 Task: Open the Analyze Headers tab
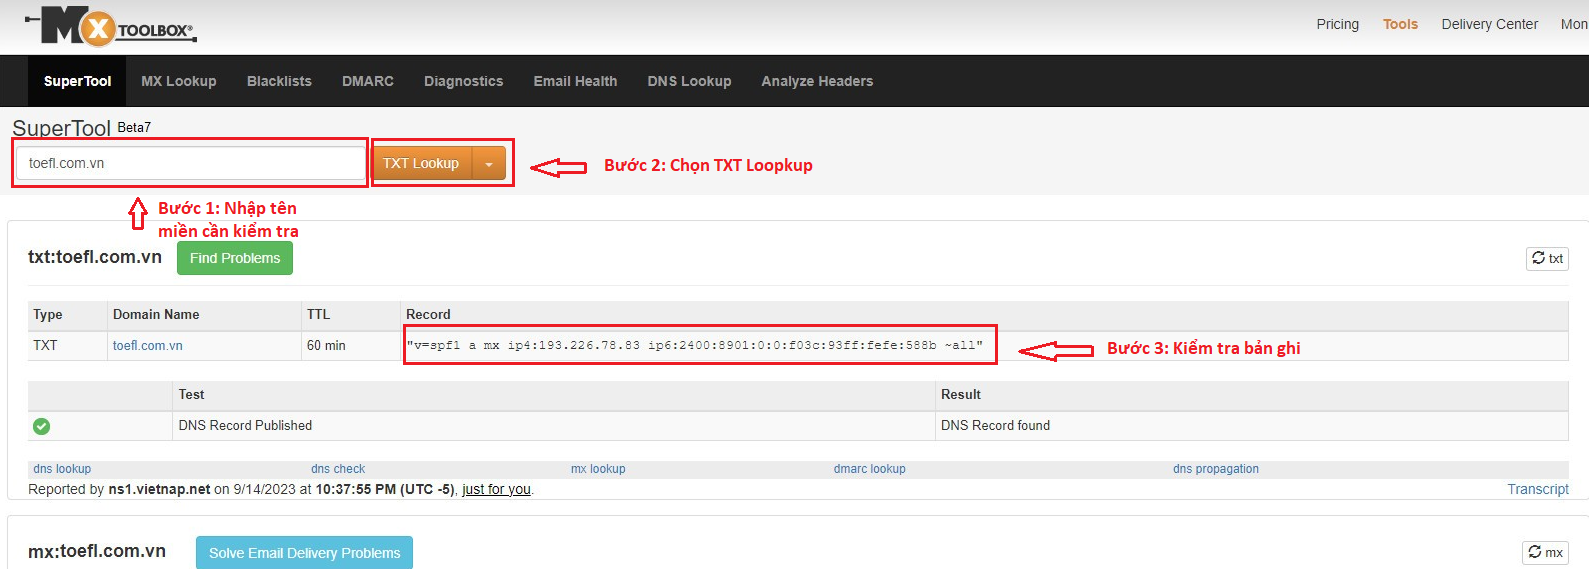(817, 81)
